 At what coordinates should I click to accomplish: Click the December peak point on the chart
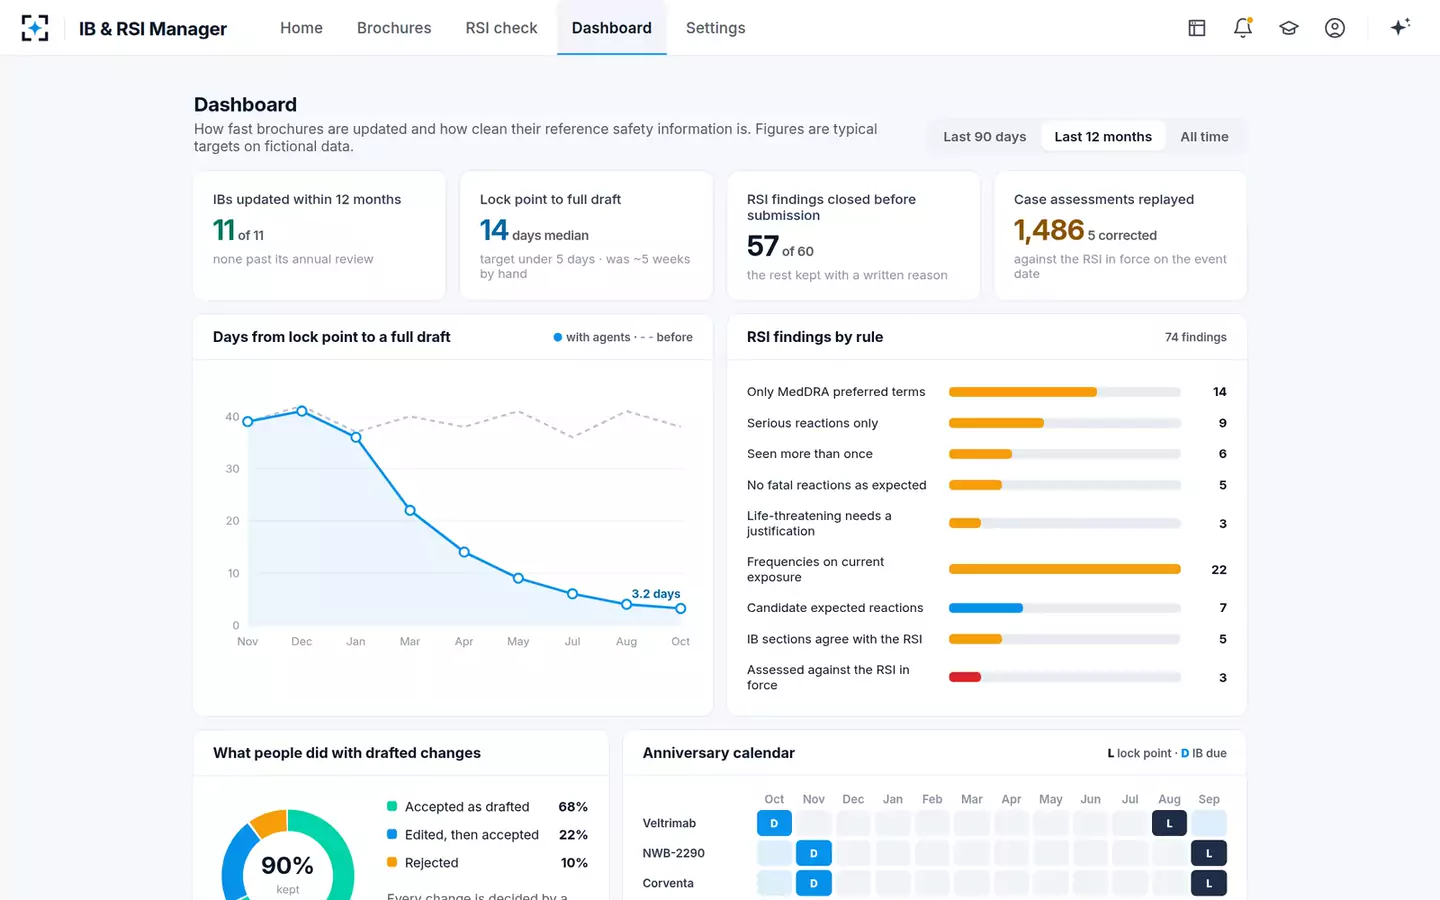click(x=302, y=411)
